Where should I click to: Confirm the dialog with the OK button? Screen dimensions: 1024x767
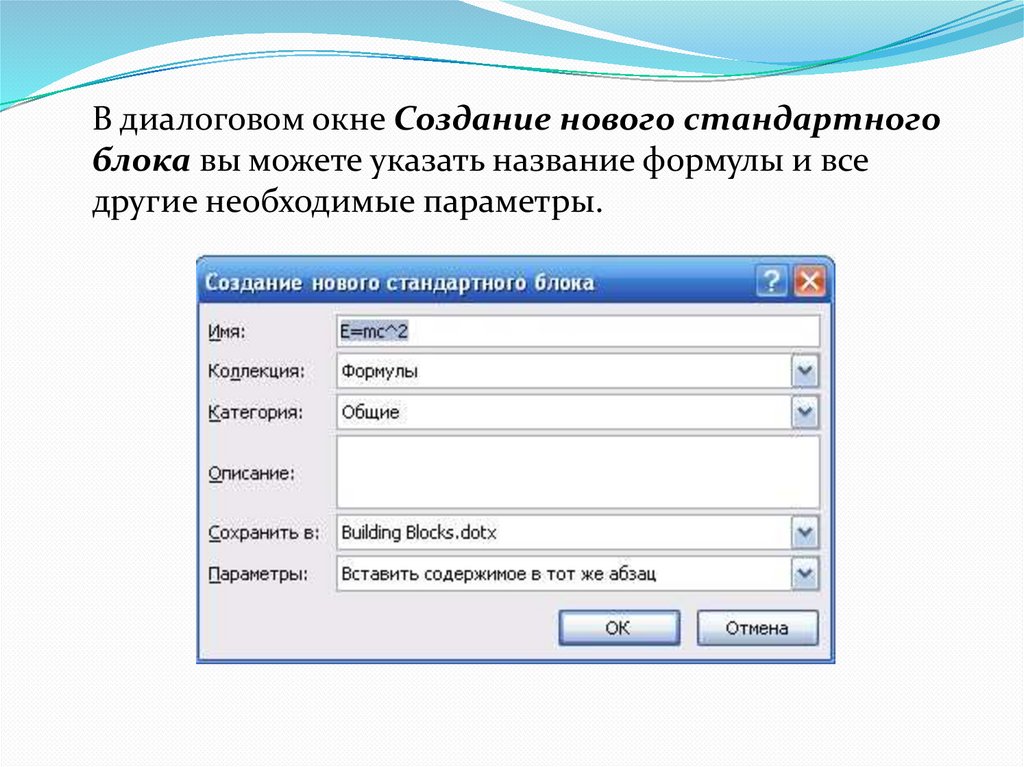(x=619, y=628)
